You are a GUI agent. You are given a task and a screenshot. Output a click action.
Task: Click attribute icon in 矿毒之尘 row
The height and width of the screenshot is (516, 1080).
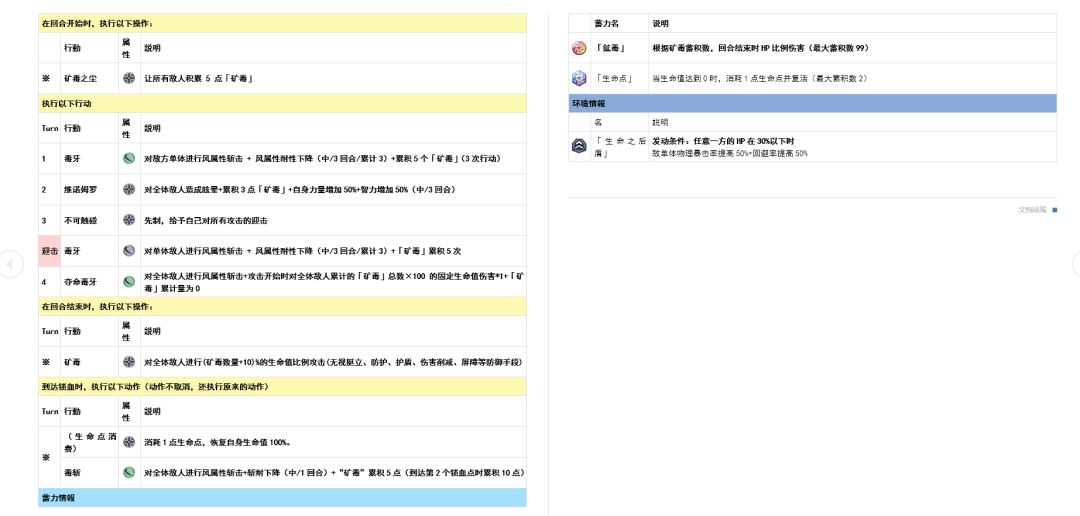129,79
